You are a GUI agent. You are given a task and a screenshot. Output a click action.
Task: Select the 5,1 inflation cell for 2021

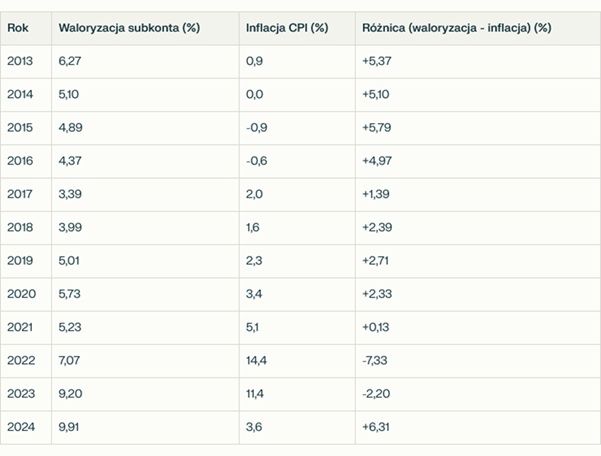point(254,327)
